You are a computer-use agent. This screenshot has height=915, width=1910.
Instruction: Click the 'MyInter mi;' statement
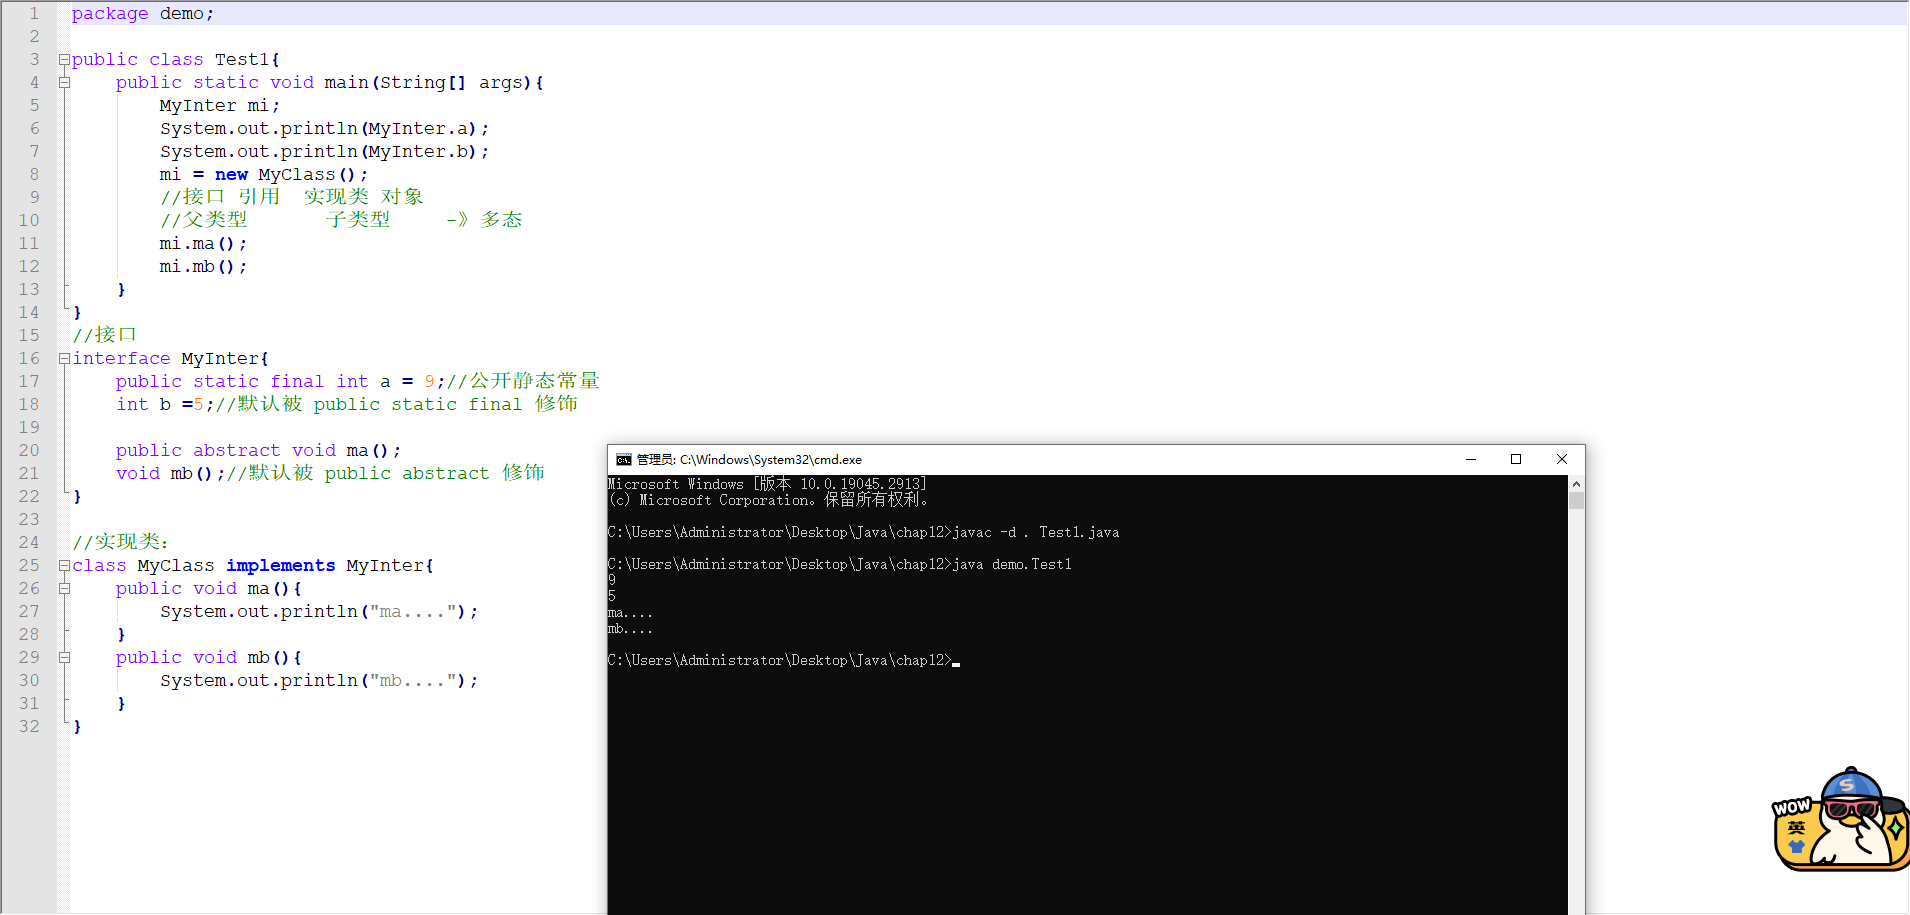click(220, 106)
